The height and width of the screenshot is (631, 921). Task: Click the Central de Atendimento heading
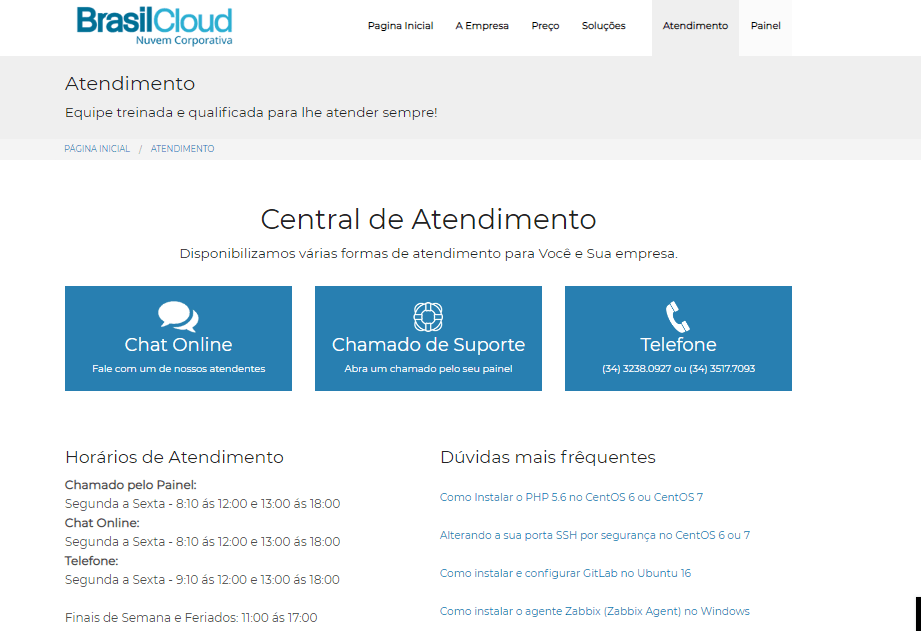click(x=428, y=219)
